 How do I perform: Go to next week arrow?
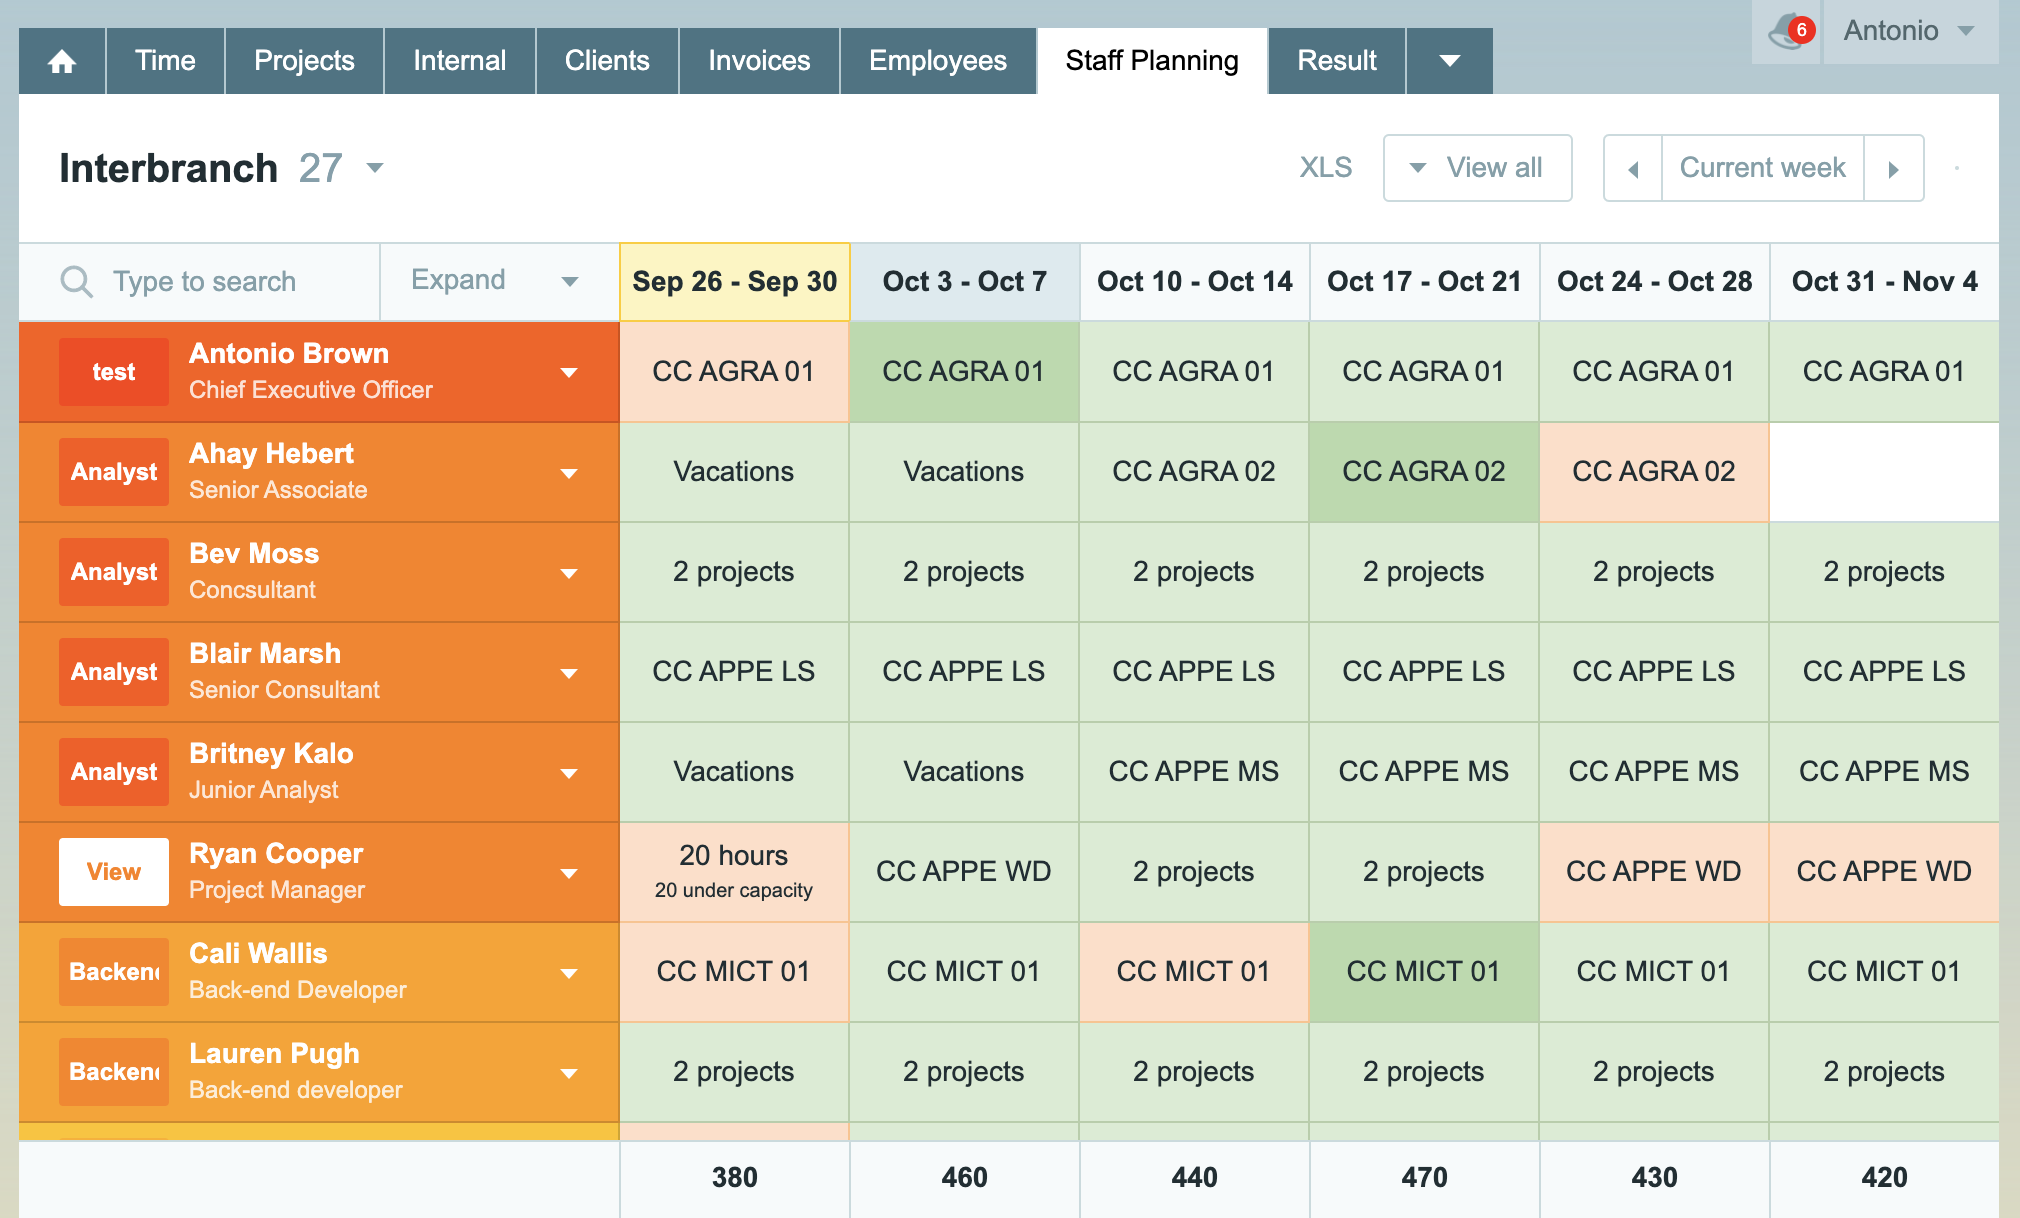pyautogui.click(x=1893, y=169)
